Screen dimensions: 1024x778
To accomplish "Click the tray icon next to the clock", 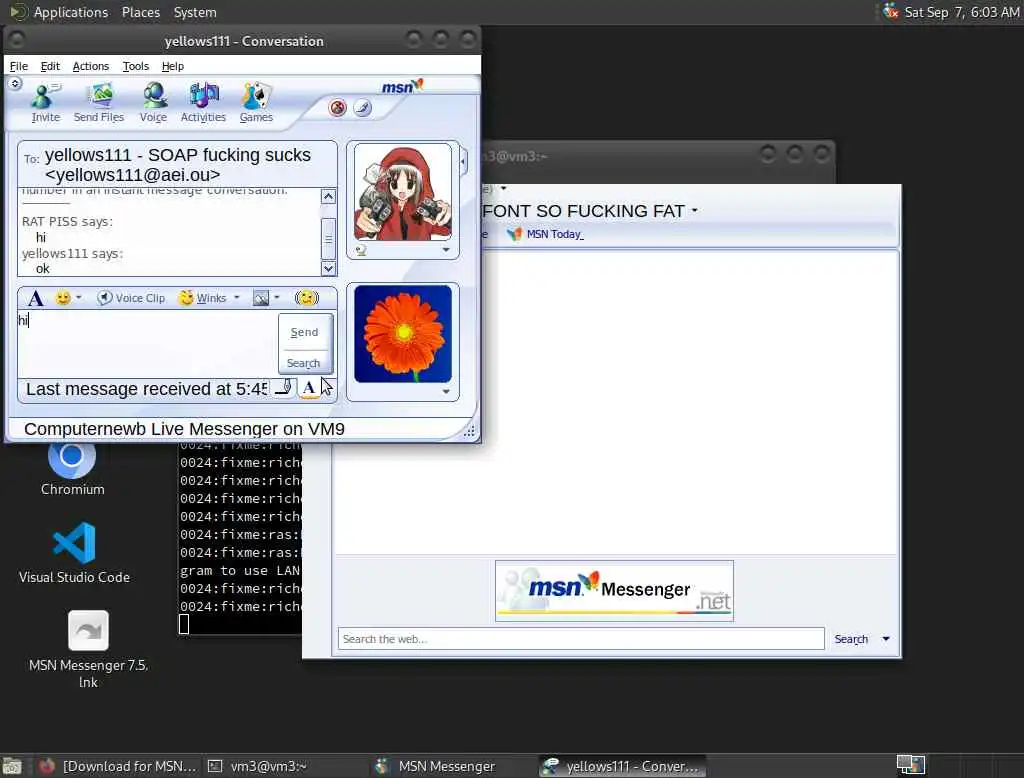I will pos(891,11).
